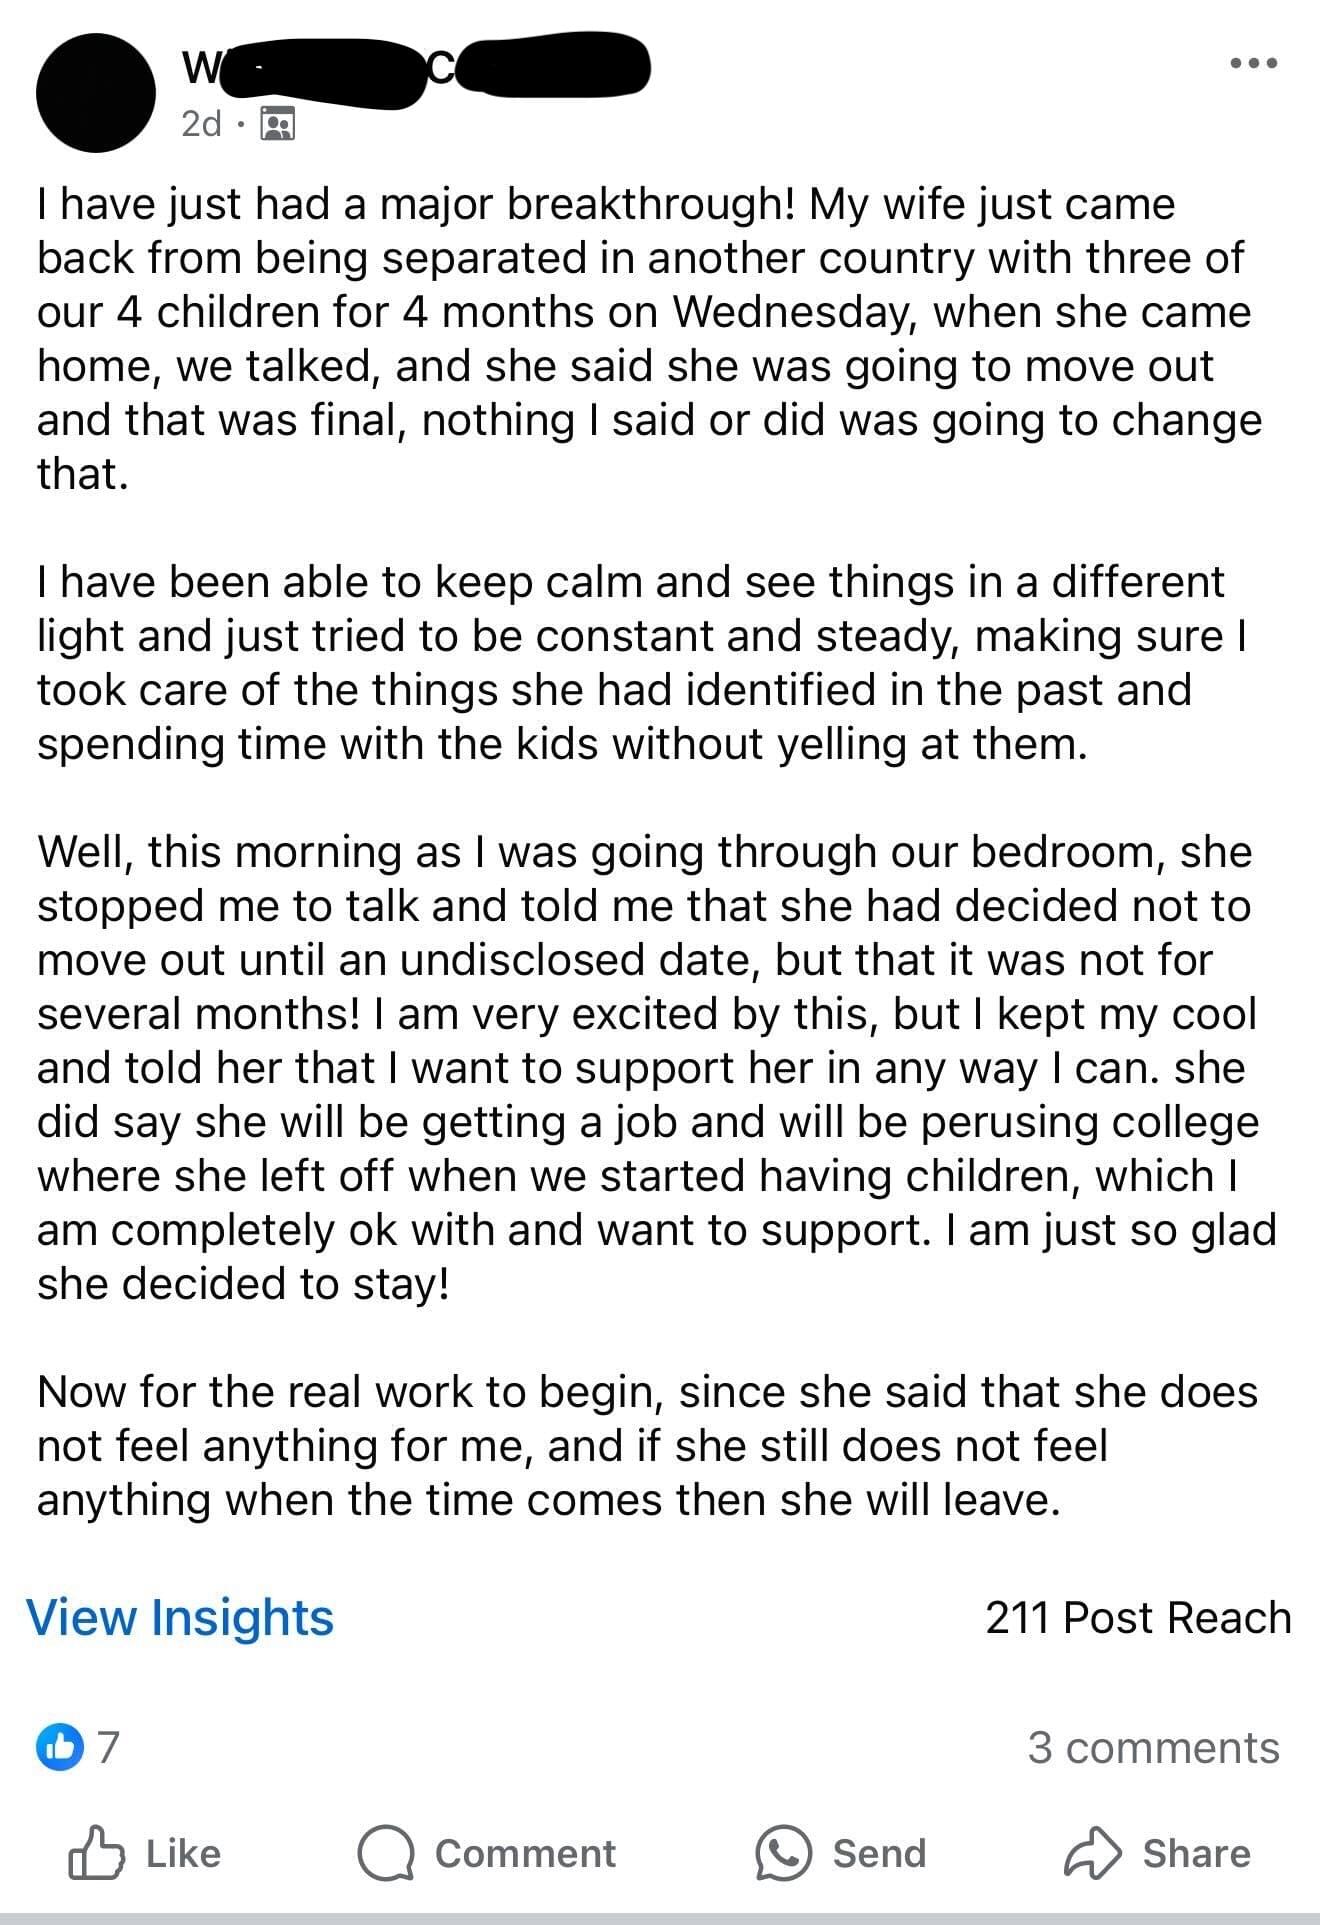Viewport: 1320px width, 1925px height.
Task: Click the post's first paragraph text
Action: coord(640,338)
